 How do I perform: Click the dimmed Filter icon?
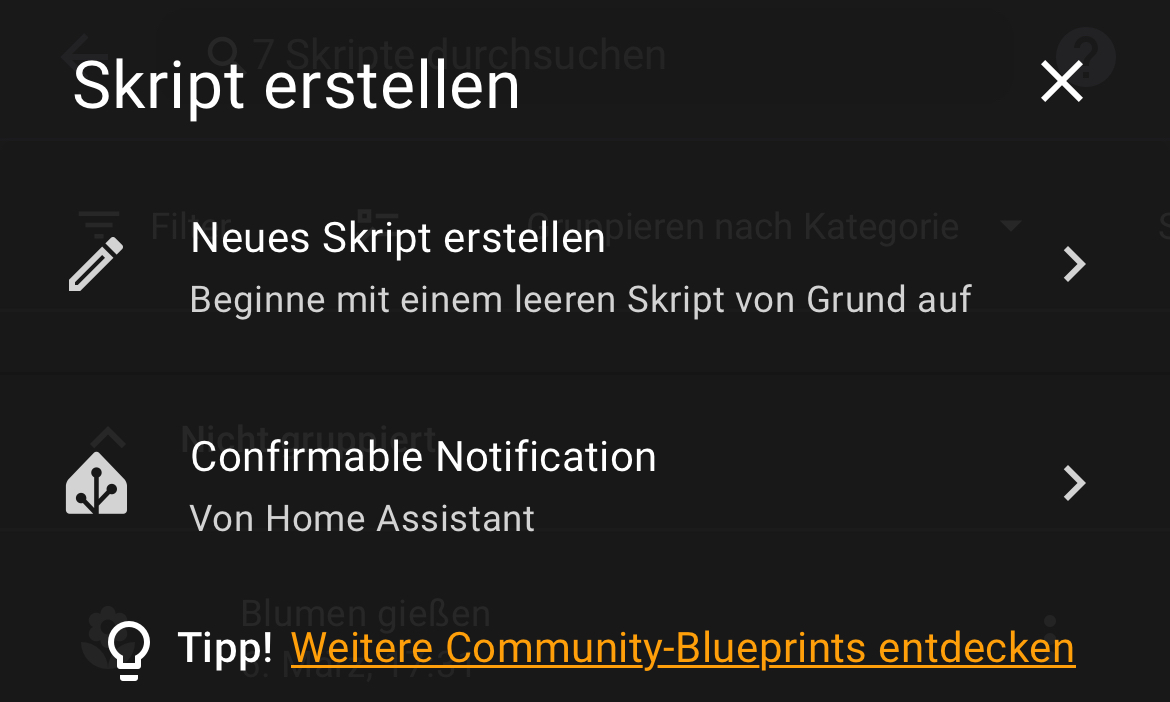click(x=99, y=225)
